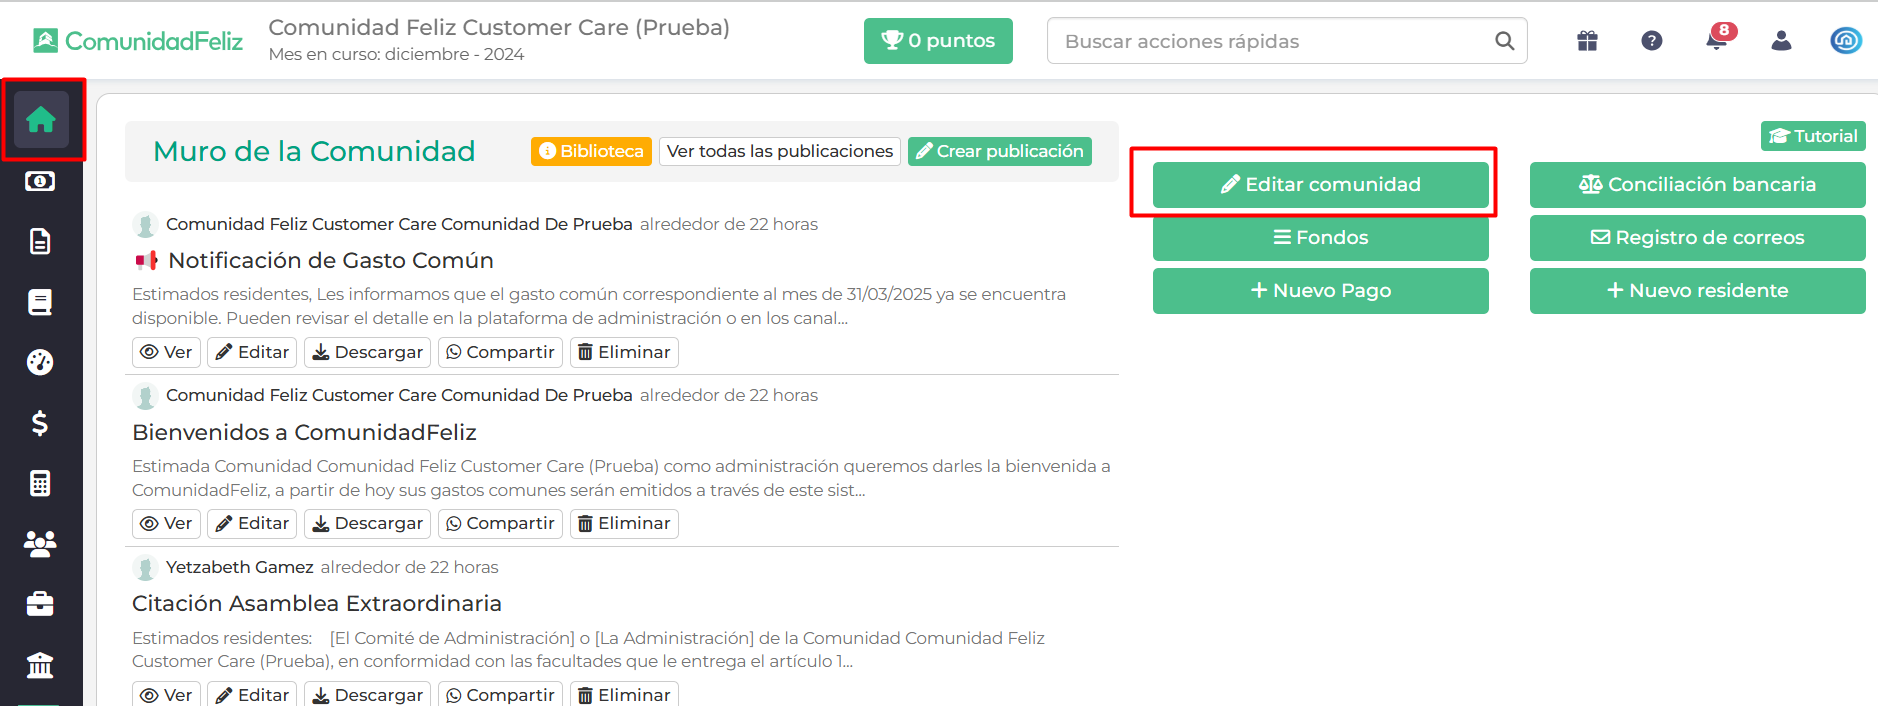Open the help question mark icon
Screen dimensions: 1878x706
[x=1652, y=41]
